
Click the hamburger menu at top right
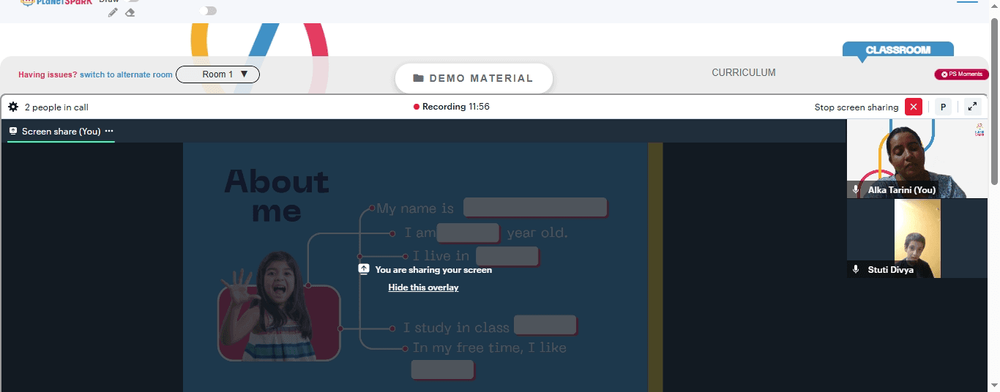(967, 2)
